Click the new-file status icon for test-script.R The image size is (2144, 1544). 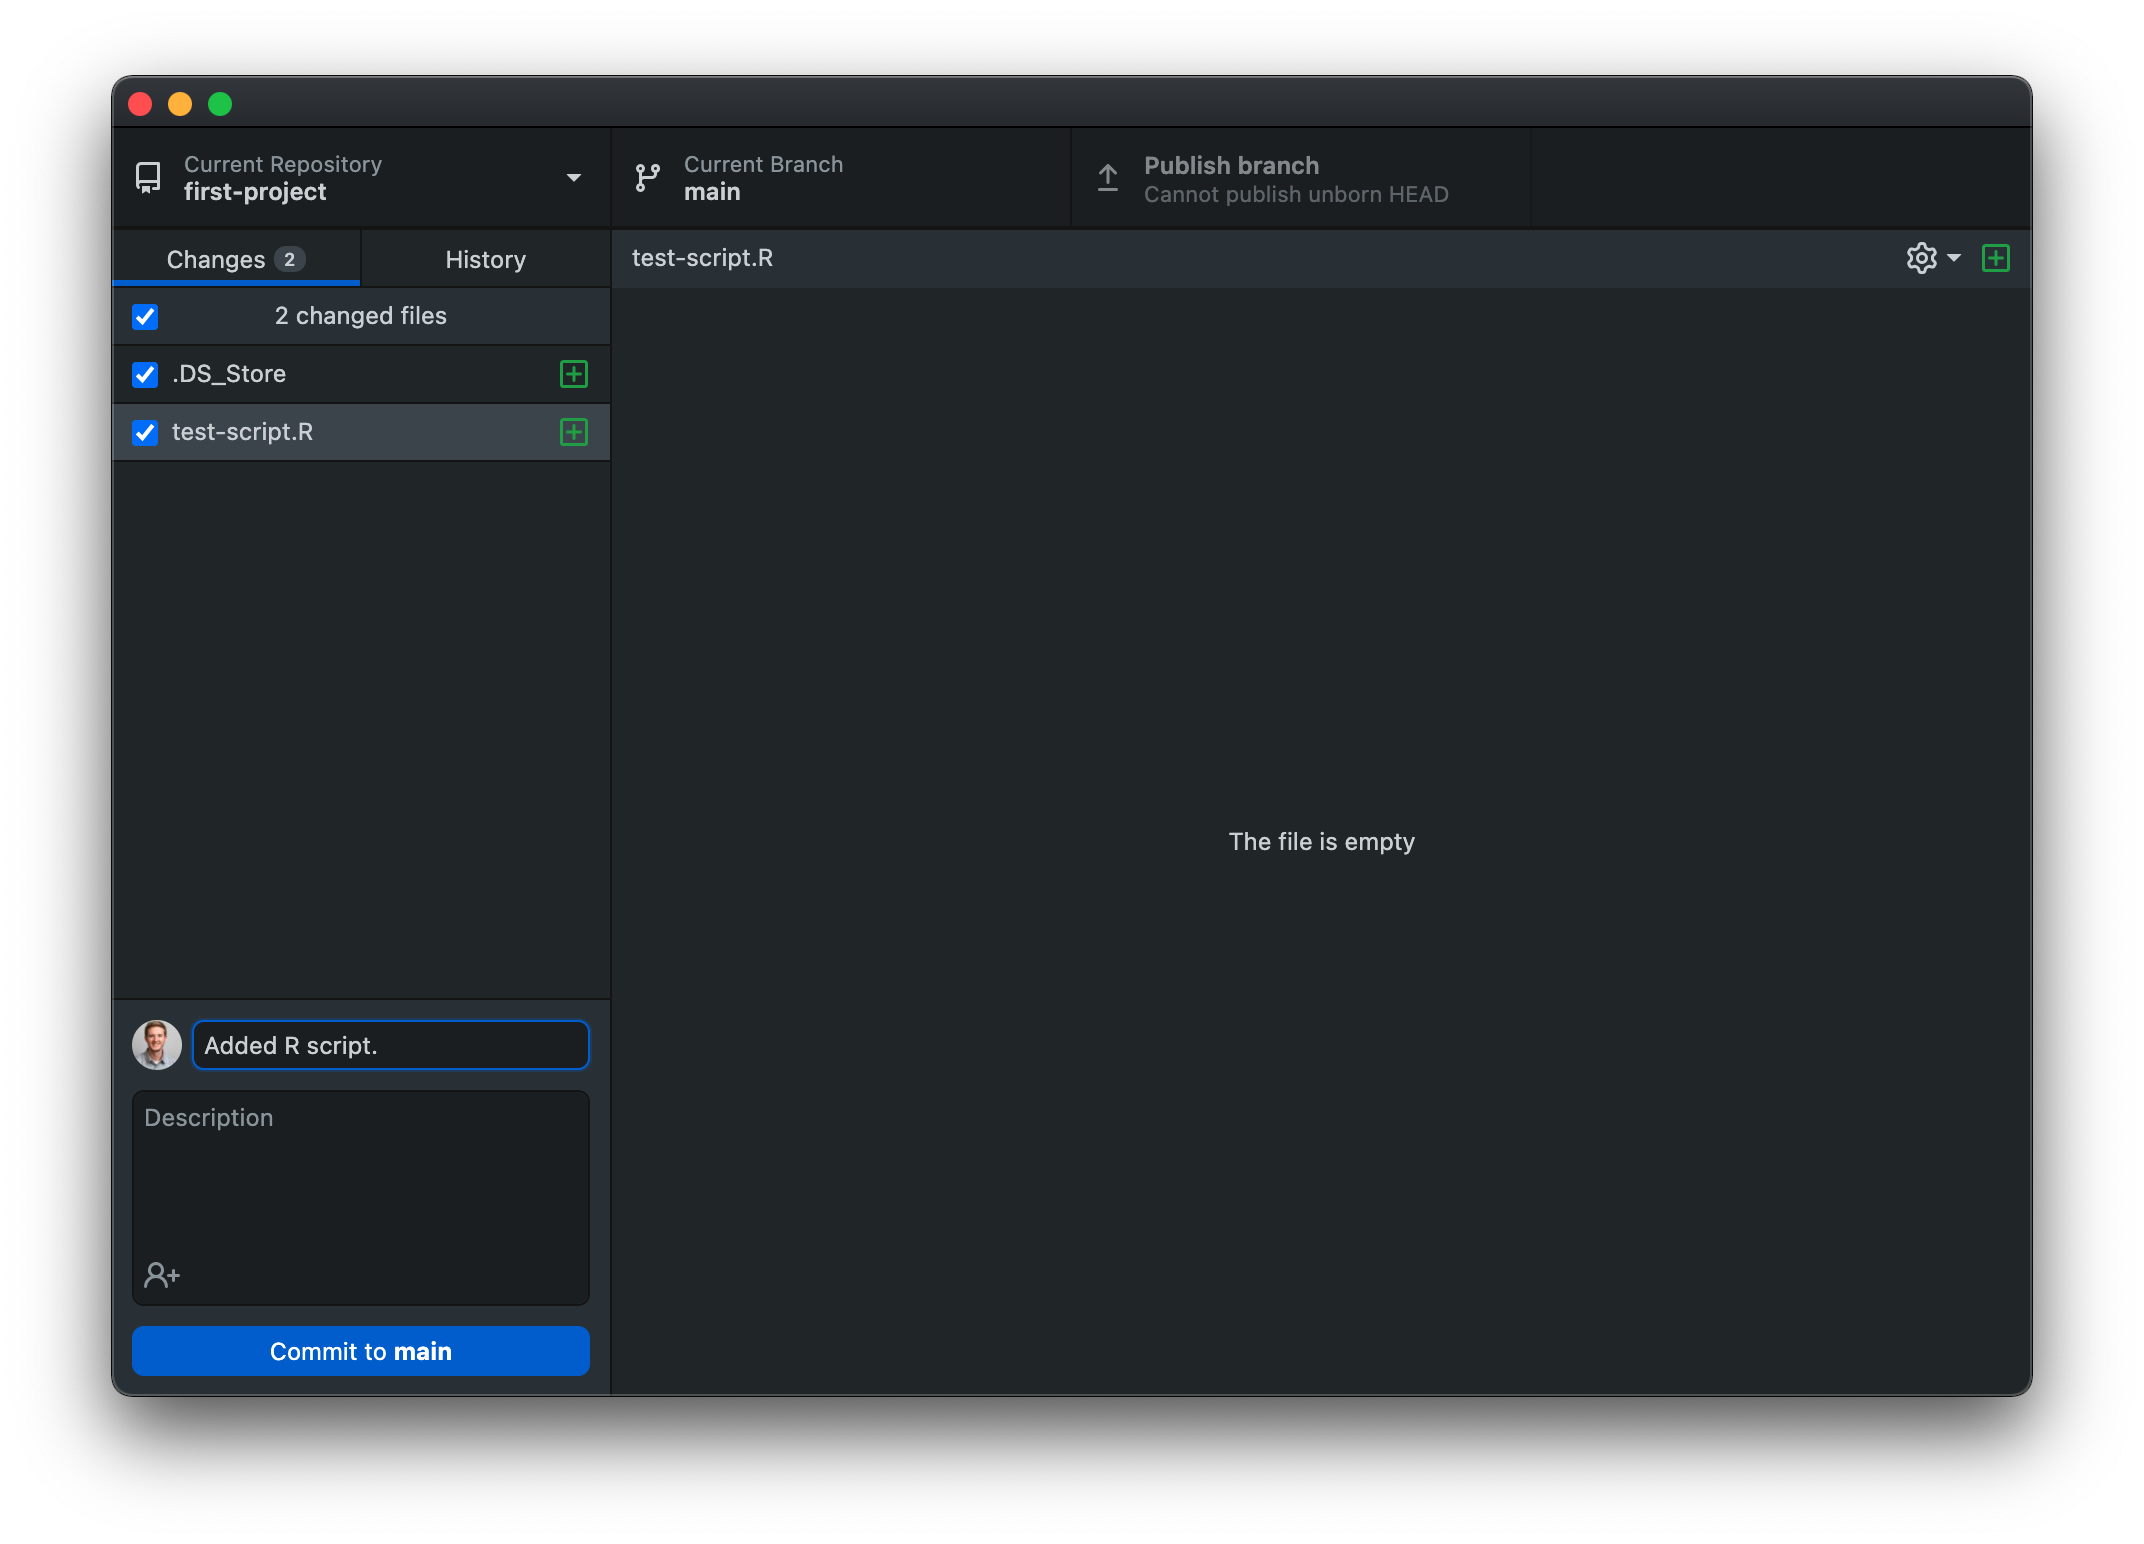click(574, 432)
